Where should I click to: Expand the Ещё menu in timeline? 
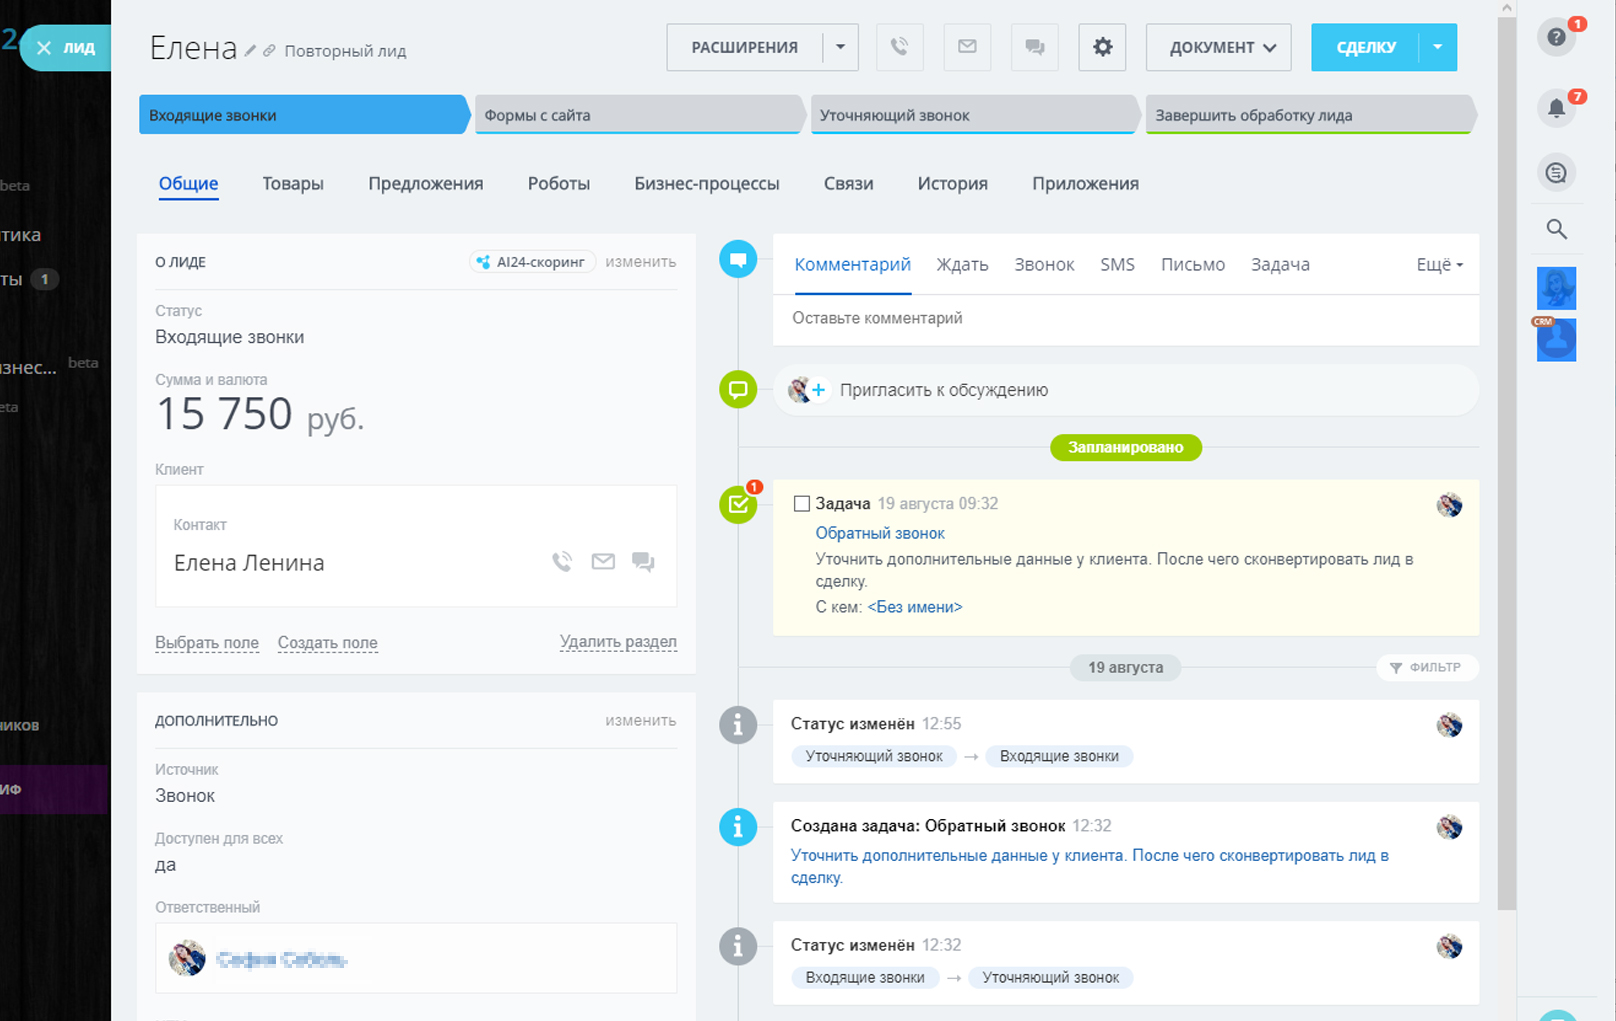tap(1439, 265)
